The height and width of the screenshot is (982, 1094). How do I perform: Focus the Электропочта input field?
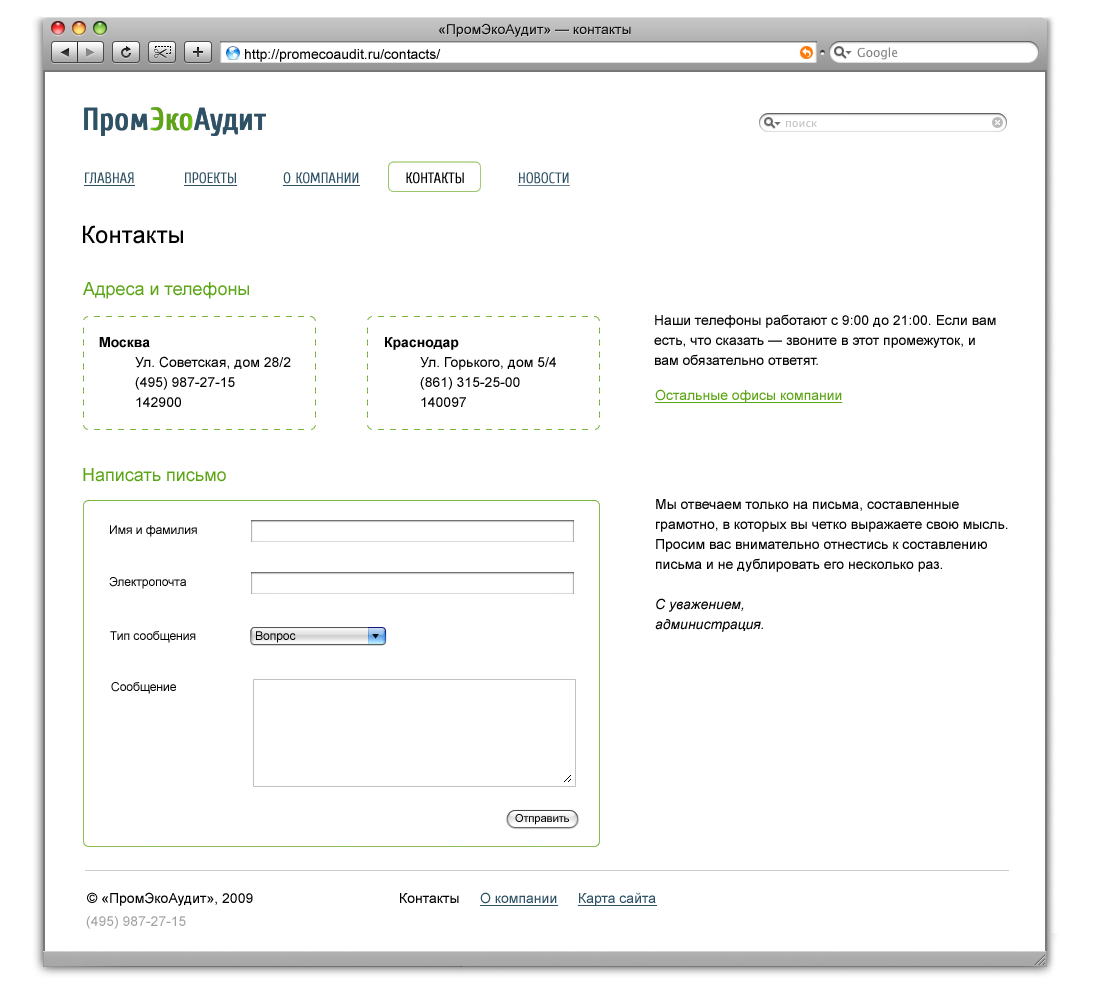pyautogui.click(x=412, y=583)
